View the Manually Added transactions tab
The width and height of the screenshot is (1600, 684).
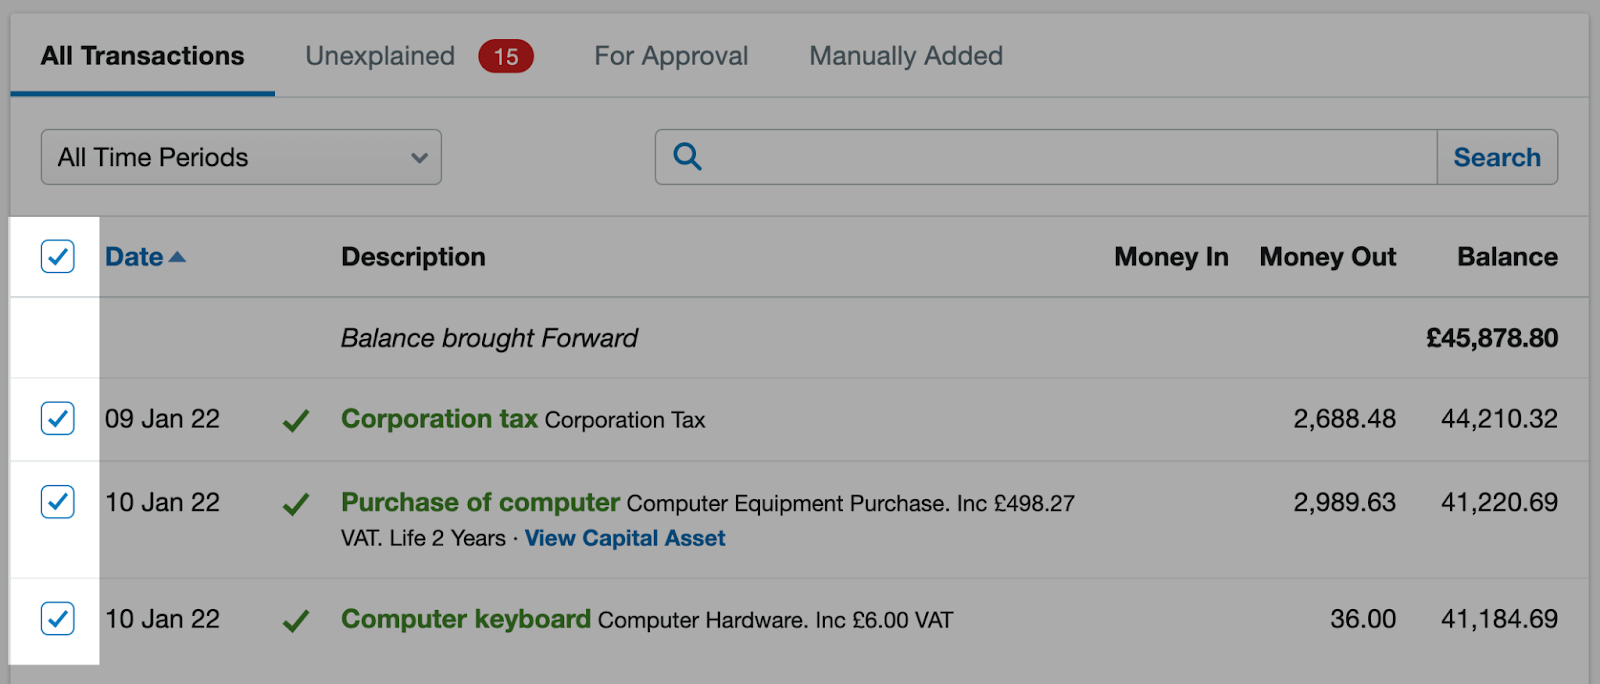coord(905,56)
